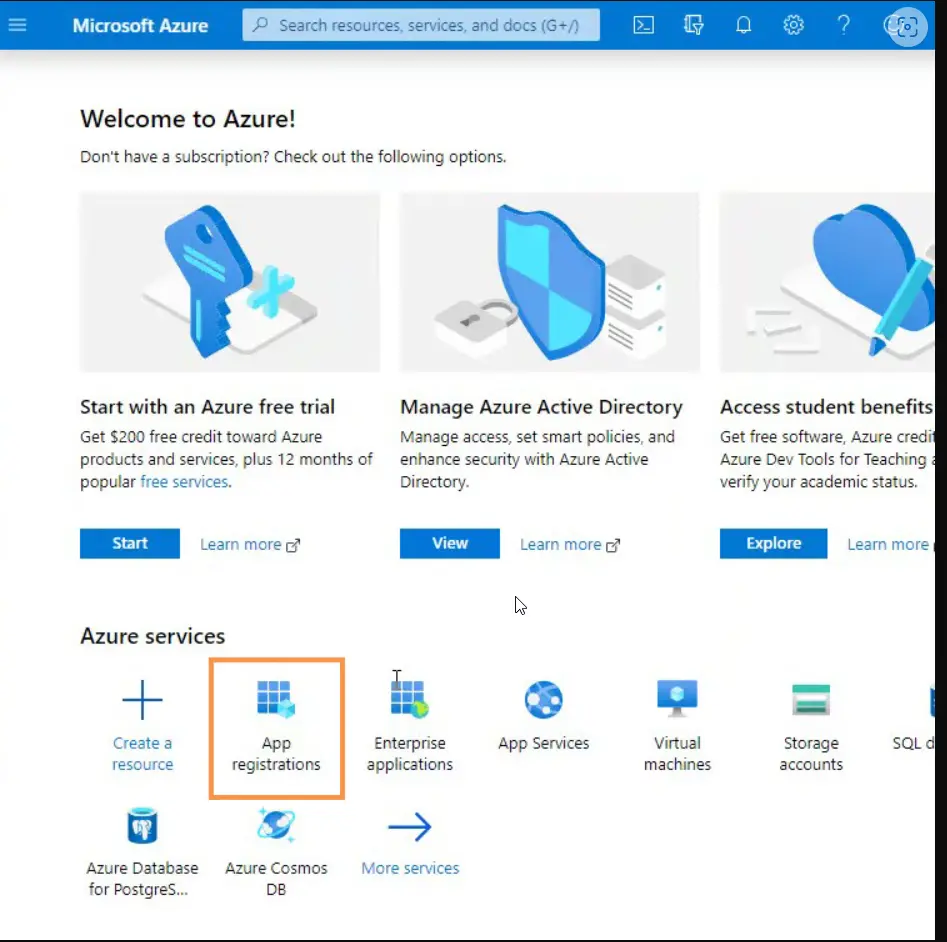
Task: Open the hamburger portal menu
Action: [17, 25]
